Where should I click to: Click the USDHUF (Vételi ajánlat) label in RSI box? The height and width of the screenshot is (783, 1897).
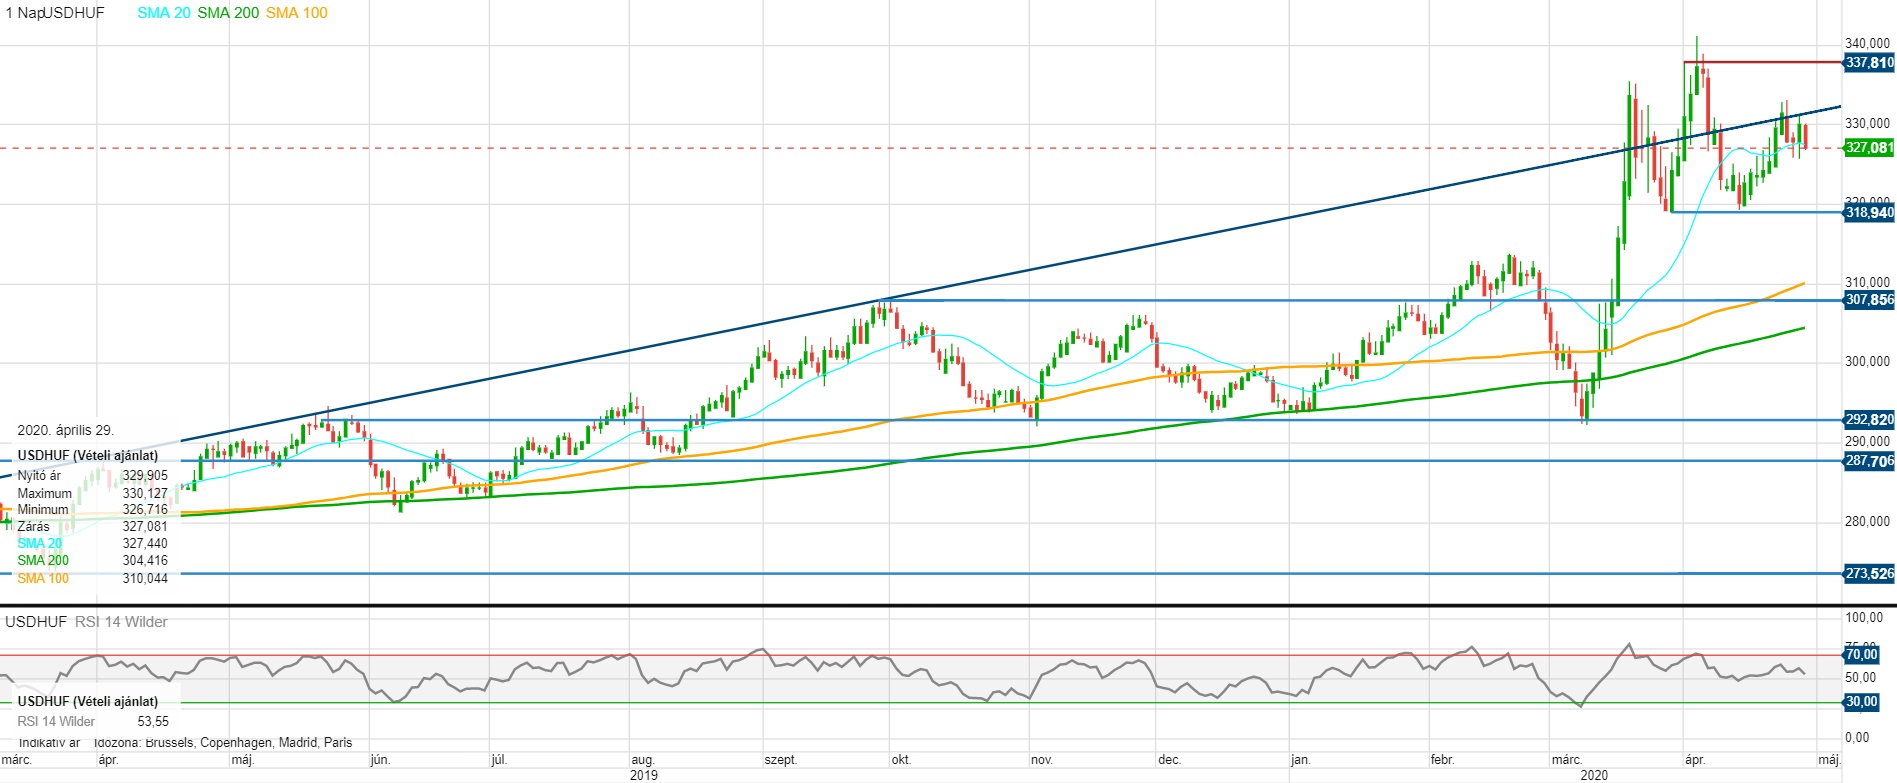[x=88, y=701]
